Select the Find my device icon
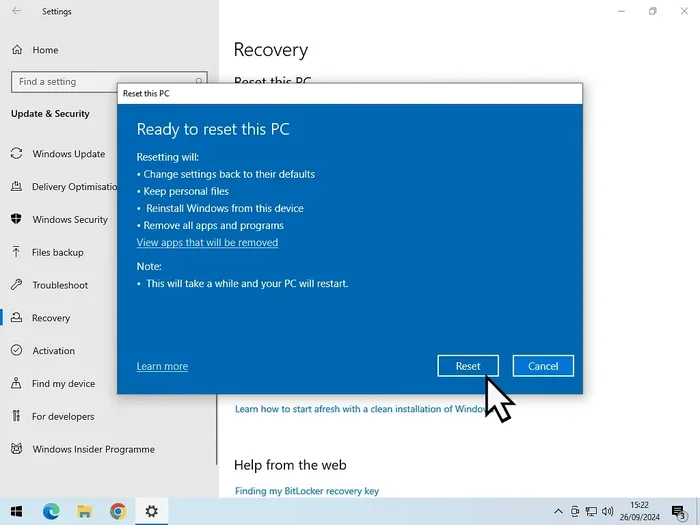The width and height of the screenshot is (700, 525). (17, 383)
